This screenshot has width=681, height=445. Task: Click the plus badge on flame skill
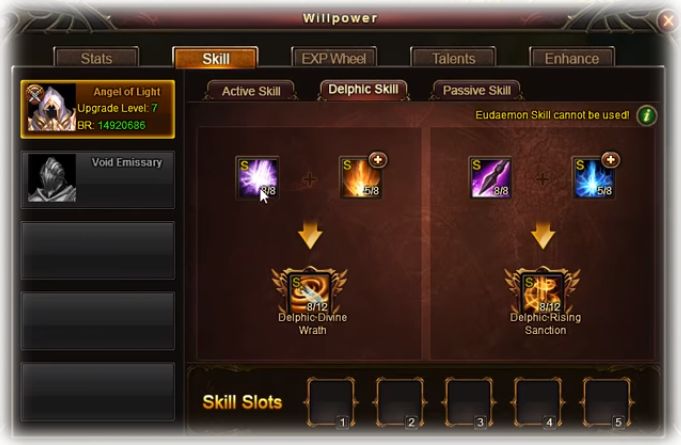(378, 160)
